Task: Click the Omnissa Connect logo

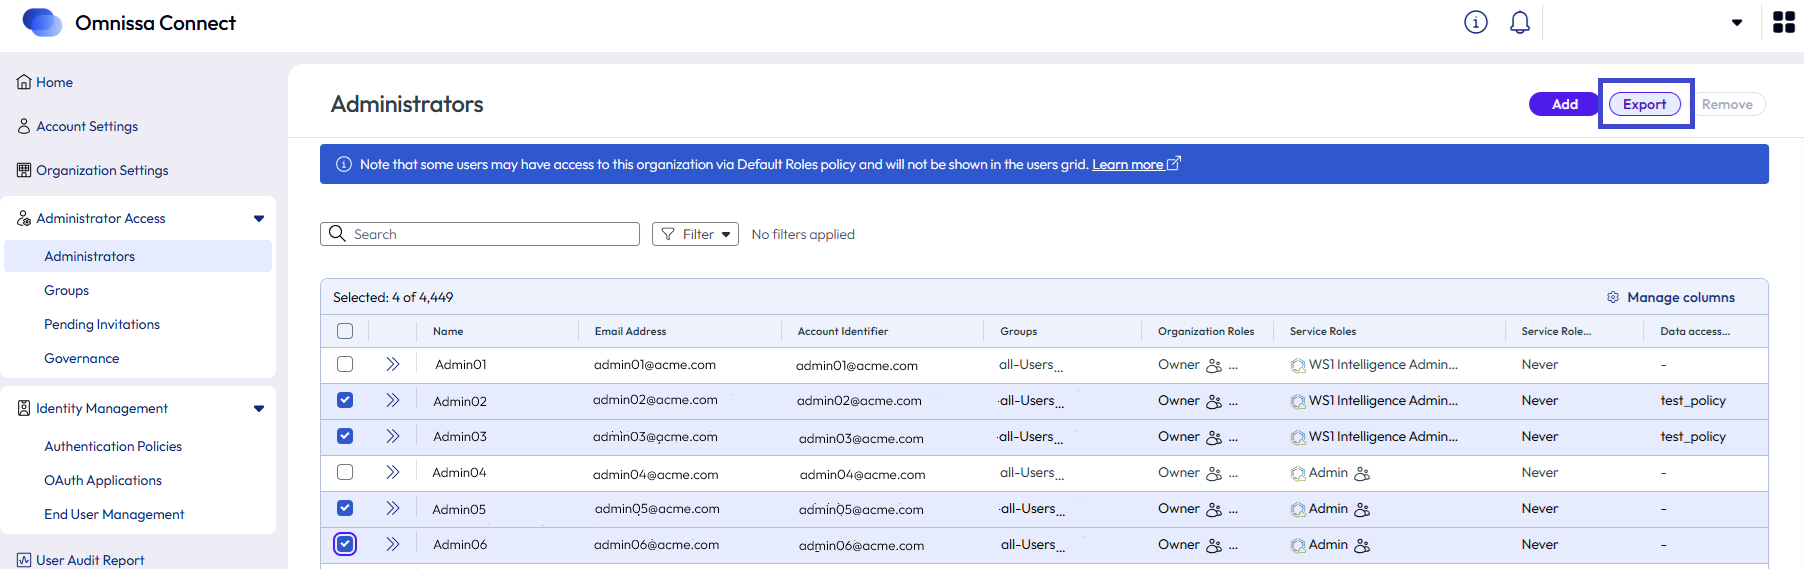Action: [42, 22]
